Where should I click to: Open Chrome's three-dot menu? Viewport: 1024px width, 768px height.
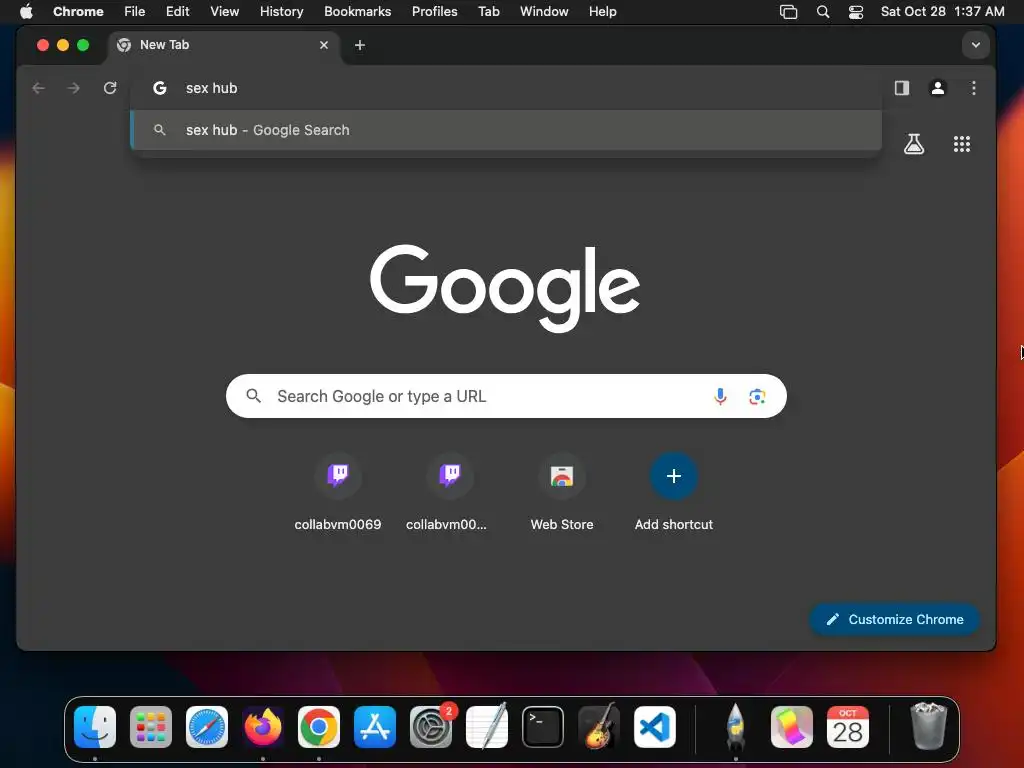coord(974,88)
